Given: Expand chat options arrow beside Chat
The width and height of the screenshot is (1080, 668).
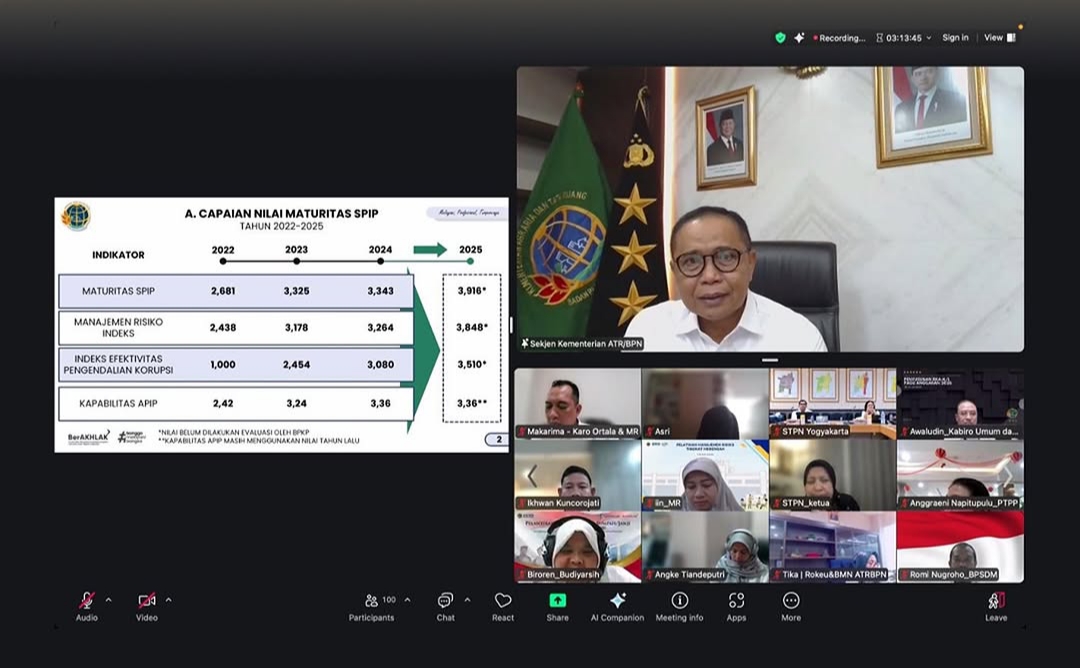Looking at the screenshot, I should tap(467, 600).
